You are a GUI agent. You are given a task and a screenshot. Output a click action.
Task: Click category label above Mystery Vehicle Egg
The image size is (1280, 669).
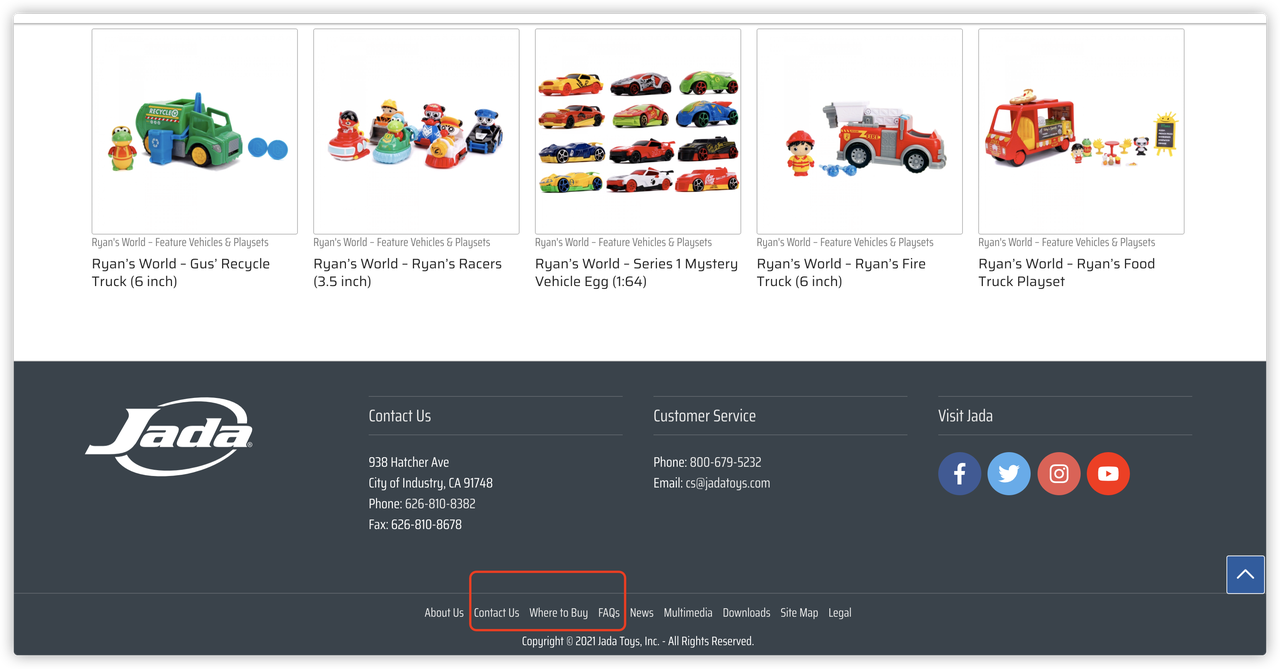[x=623, y=242]
